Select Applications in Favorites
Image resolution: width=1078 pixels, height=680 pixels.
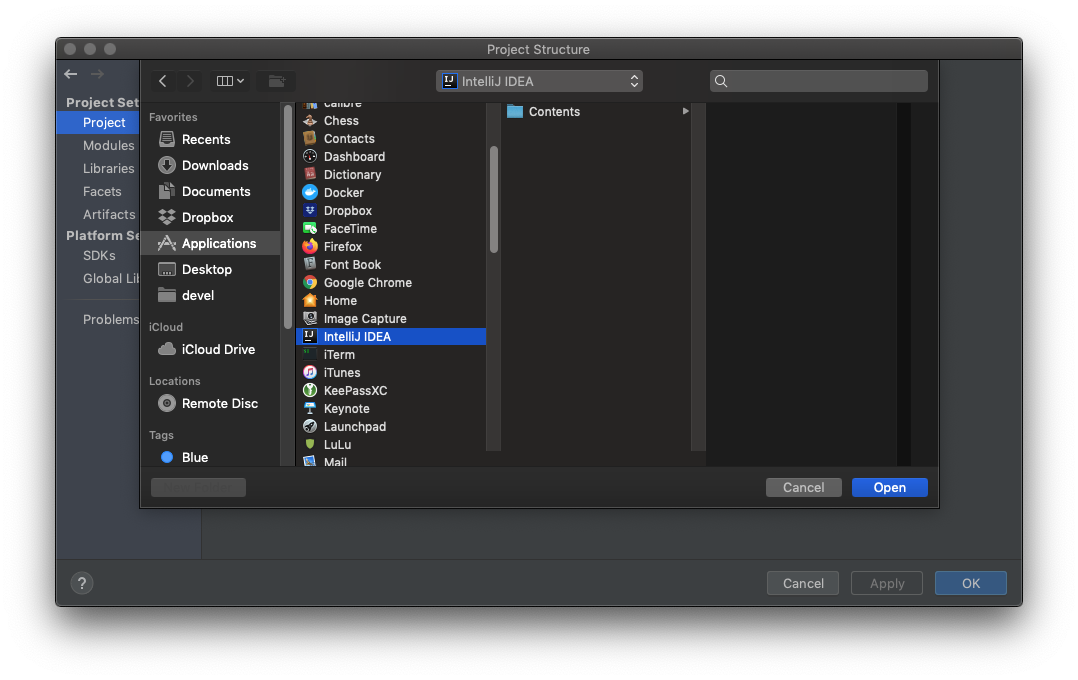[x=210, y=243]
